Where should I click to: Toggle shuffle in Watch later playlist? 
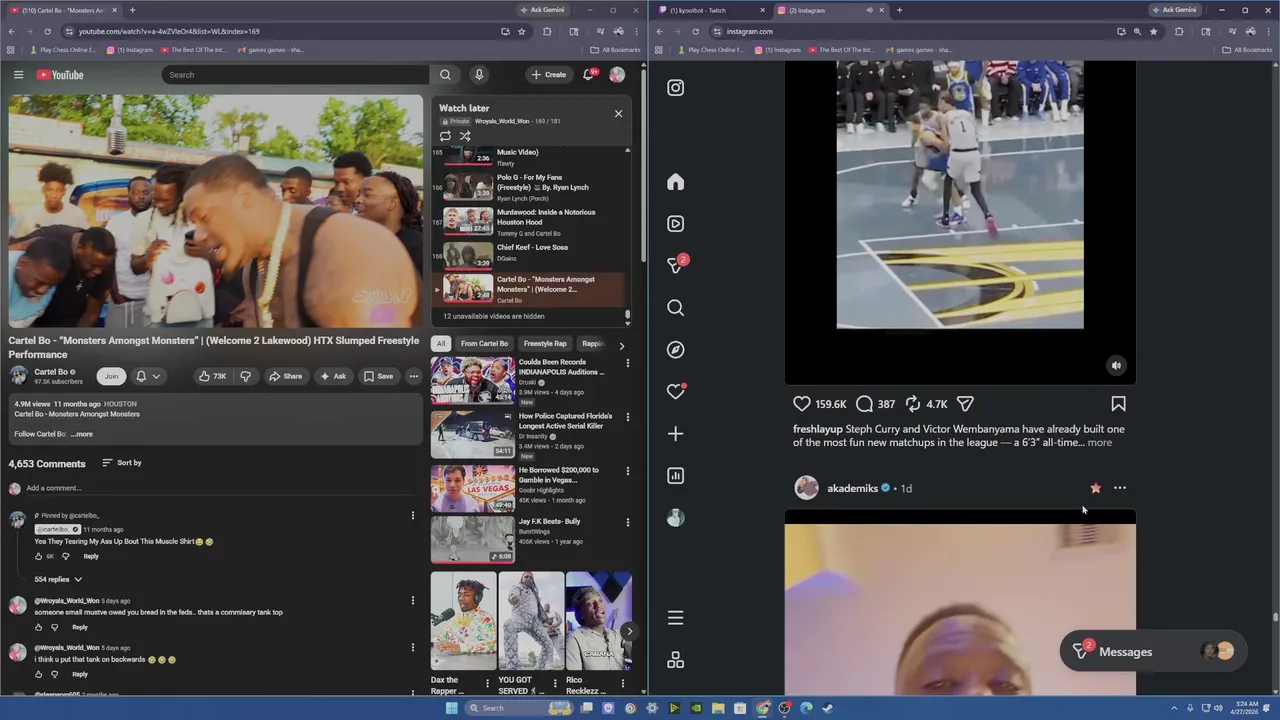pos(465,136)
